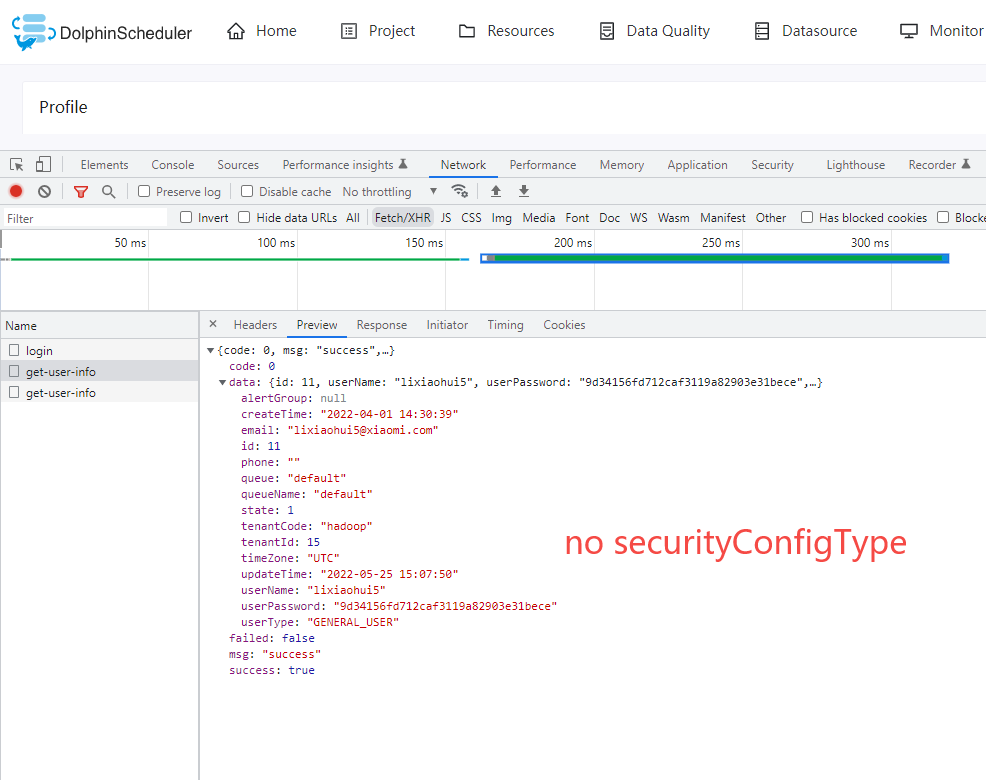The width and height of the screenshot is (986, 780).
Task: Click the import HAR file icon
Action: click(x=496, y=191)
